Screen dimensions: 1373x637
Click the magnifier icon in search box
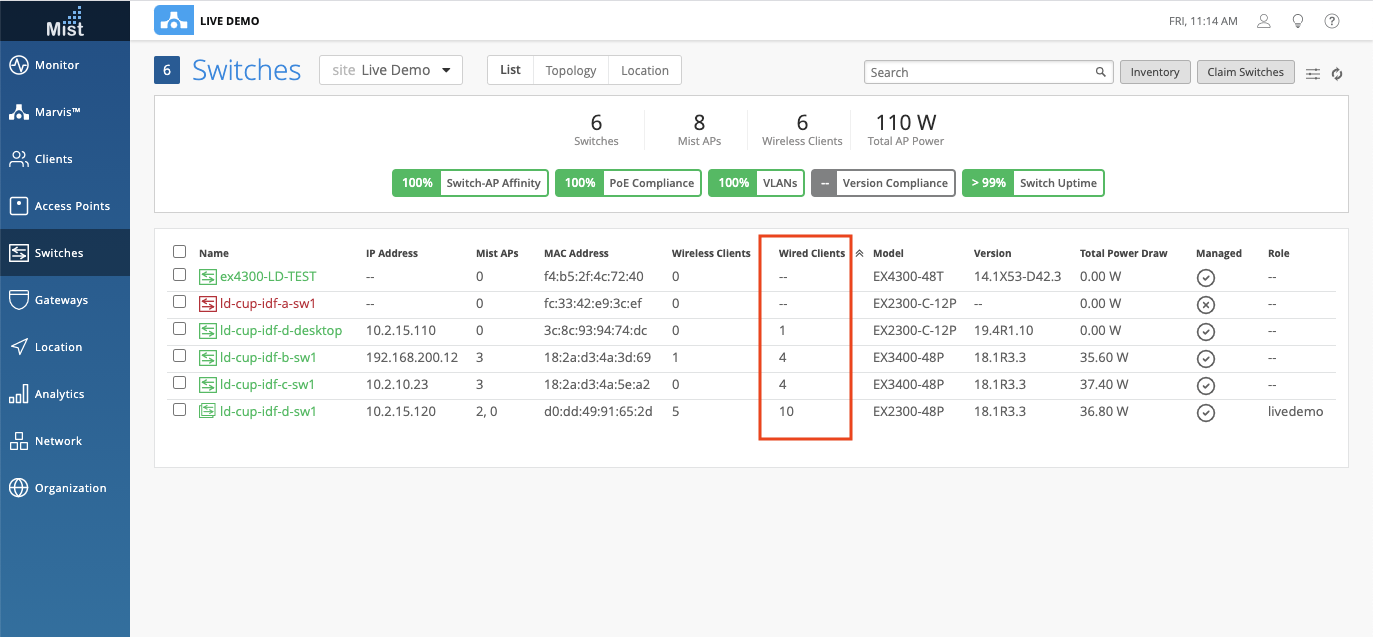point(1100,72)
